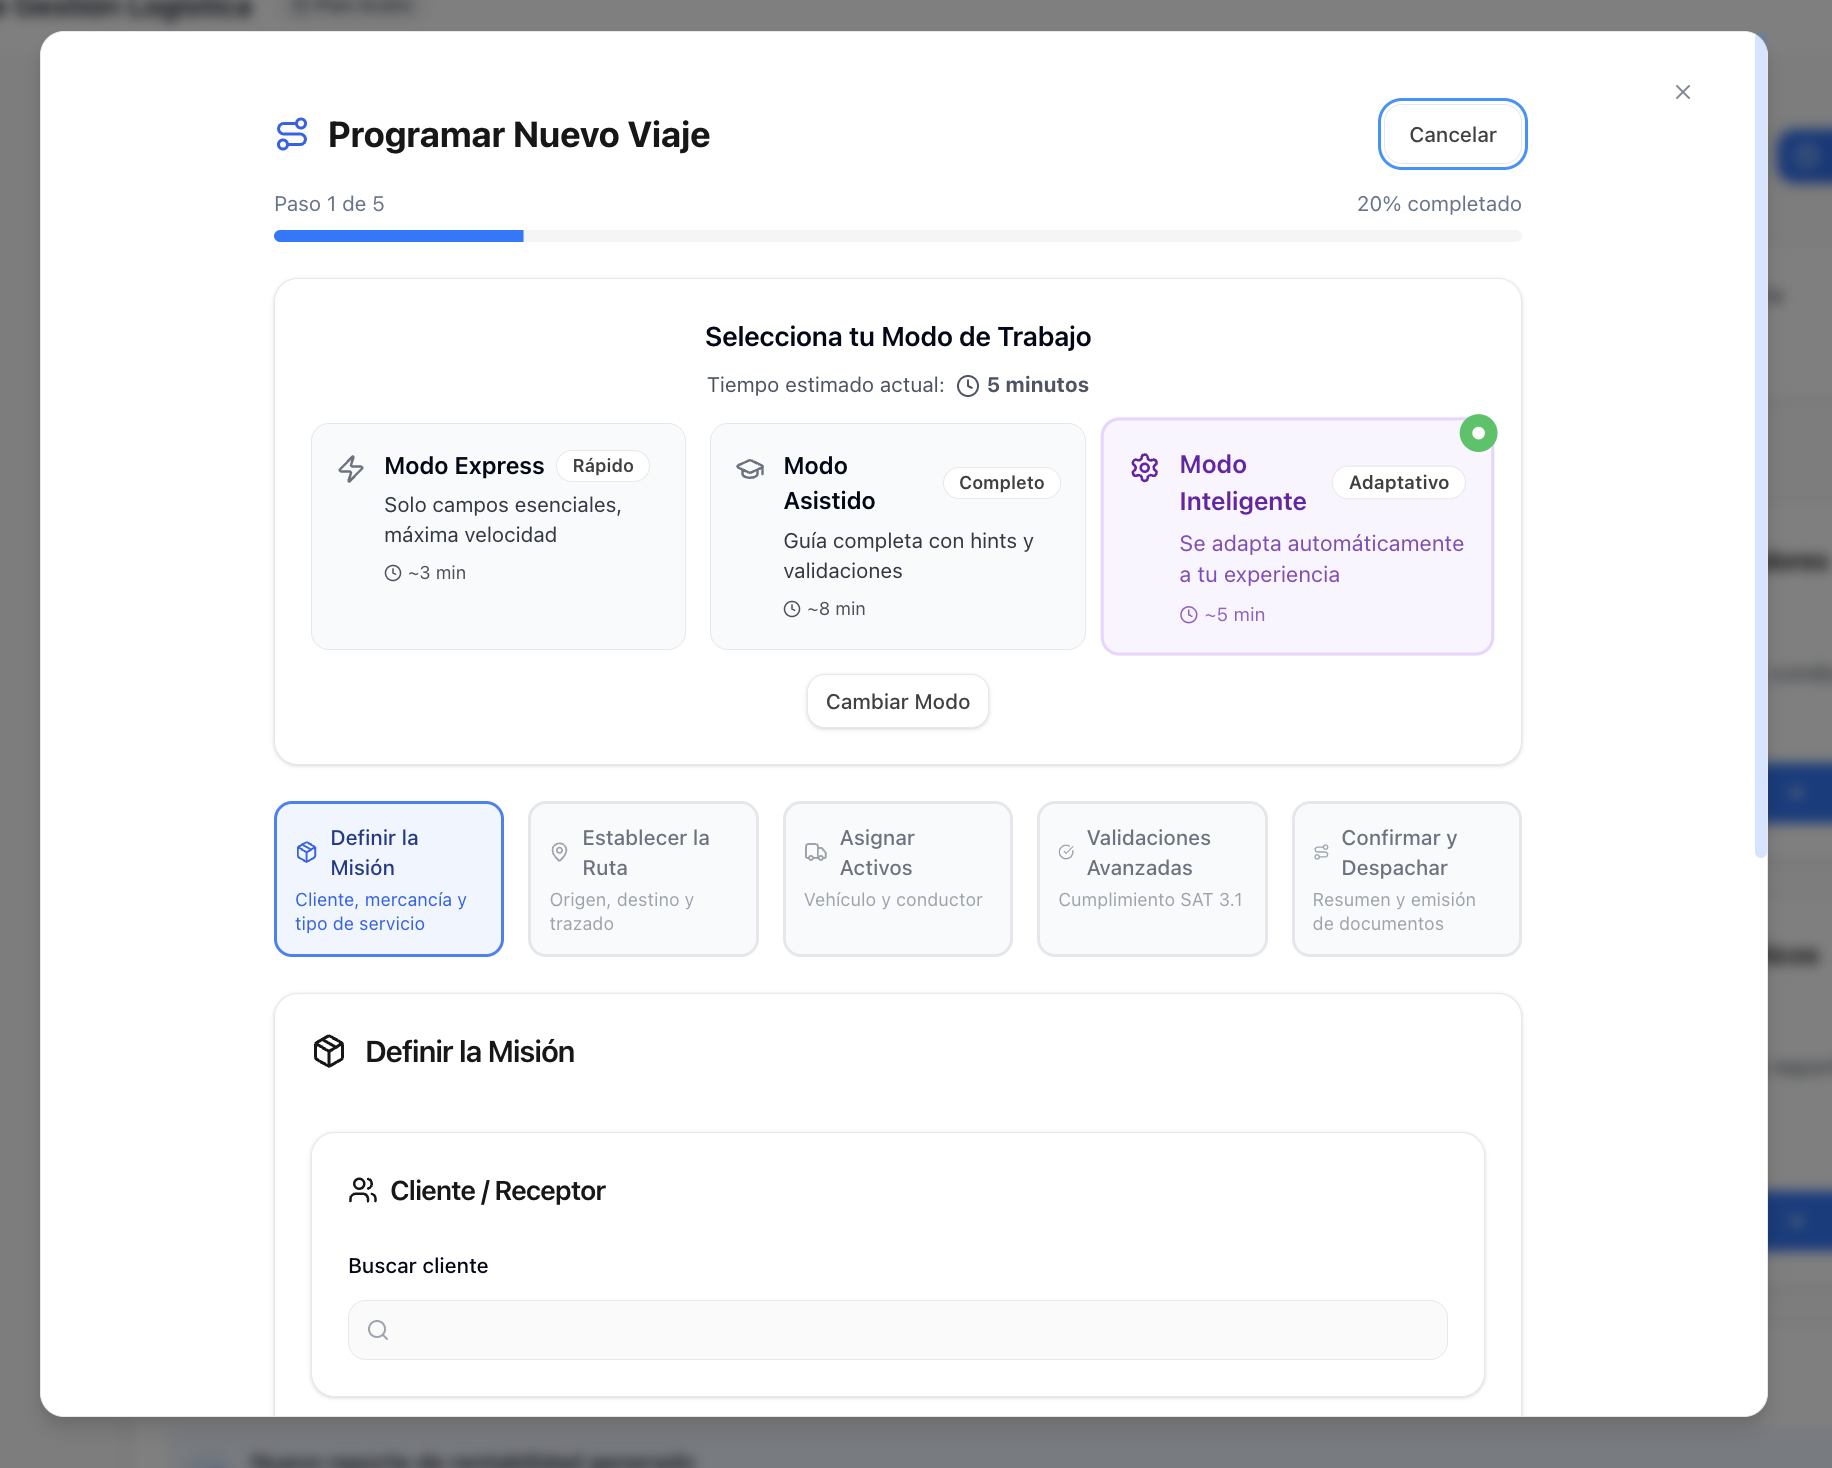1832x1468 pixels.
Task: Click the package icon in Definir la Misión step
Action: tap(307, 852)
